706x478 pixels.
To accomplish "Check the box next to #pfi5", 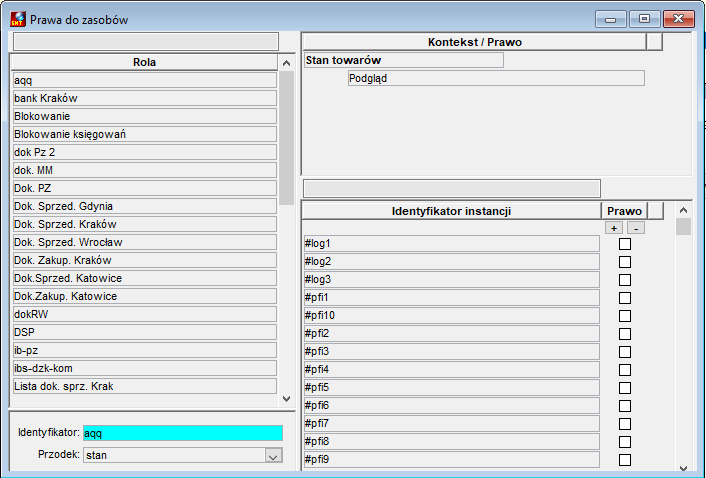I will click(625, 388).
